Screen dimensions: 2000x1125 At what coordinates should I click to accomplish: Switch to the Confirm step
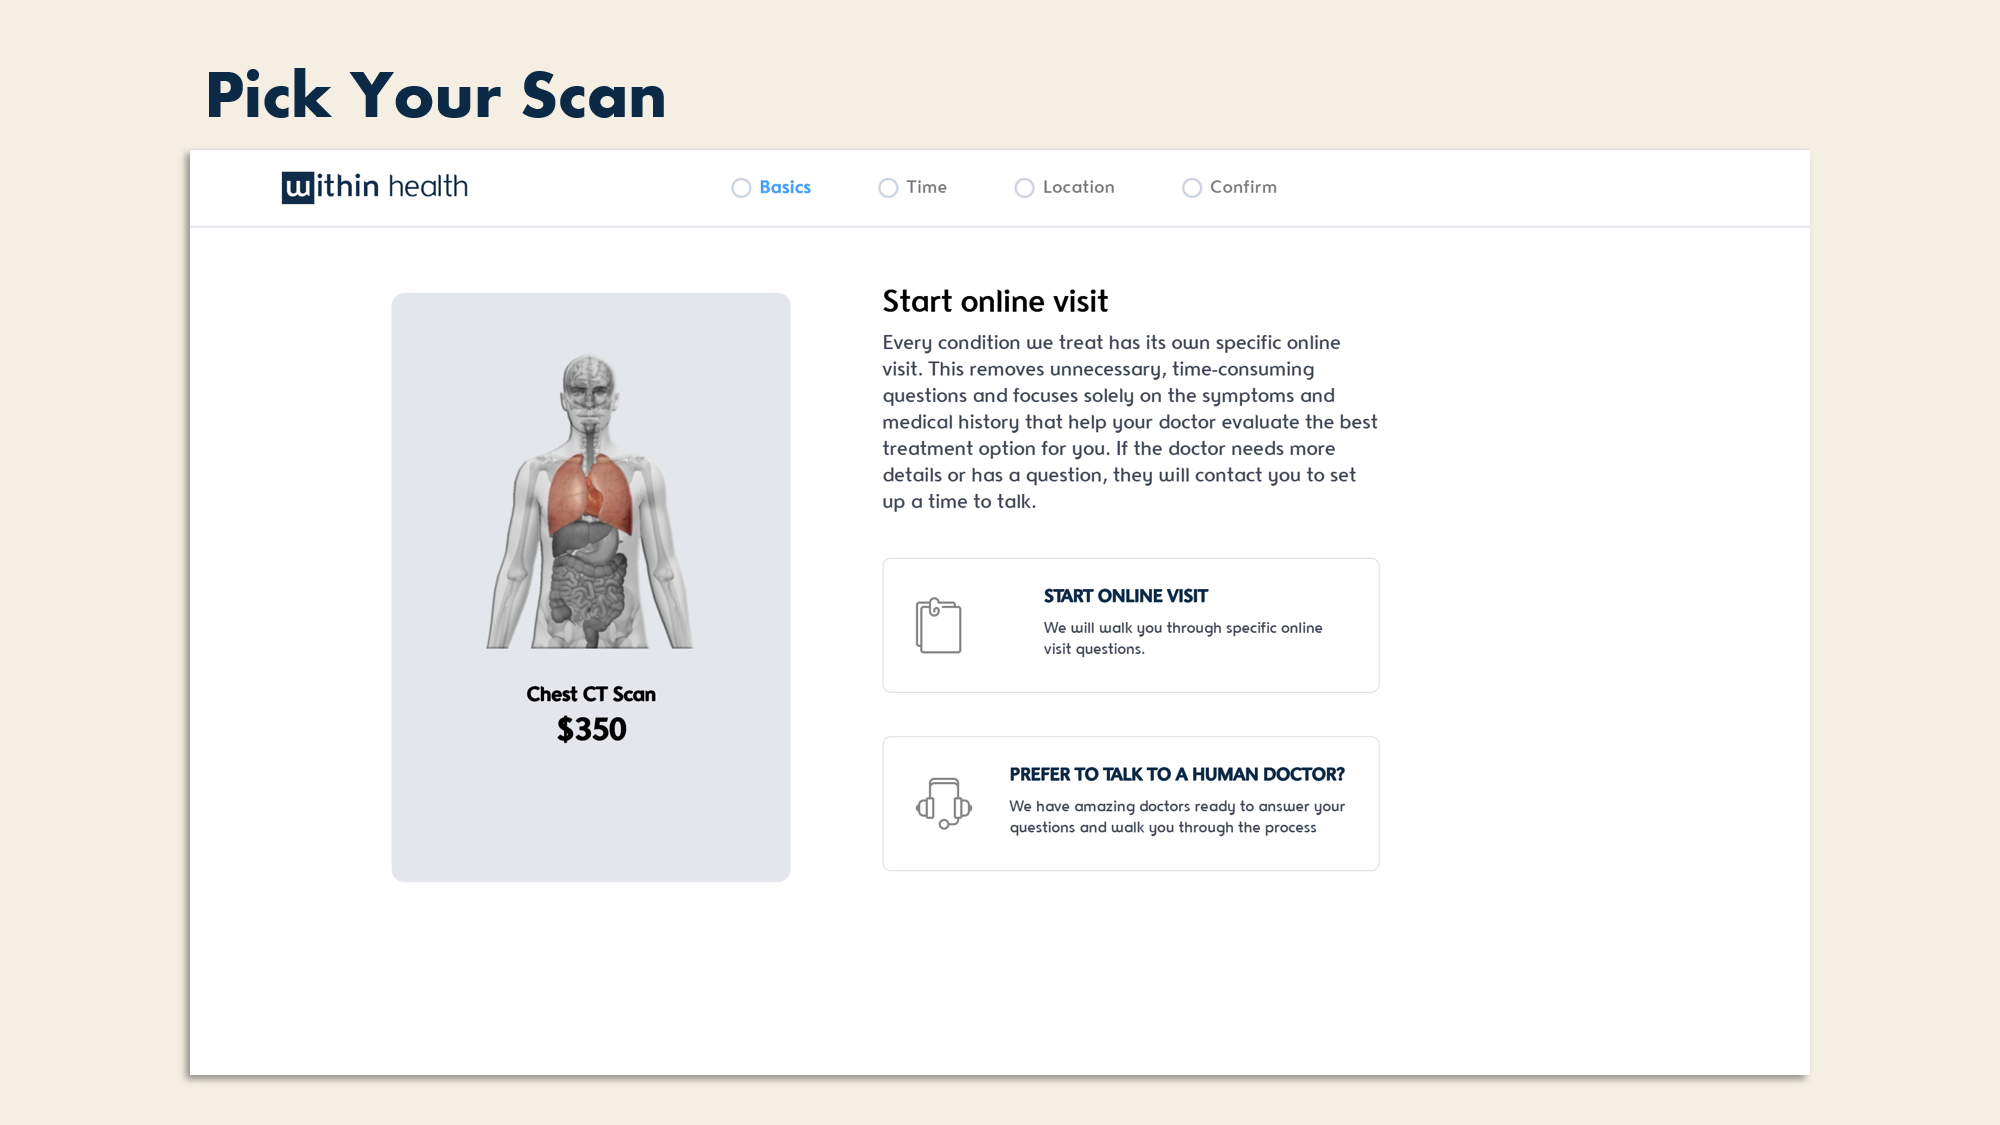tap(1242, 187)
